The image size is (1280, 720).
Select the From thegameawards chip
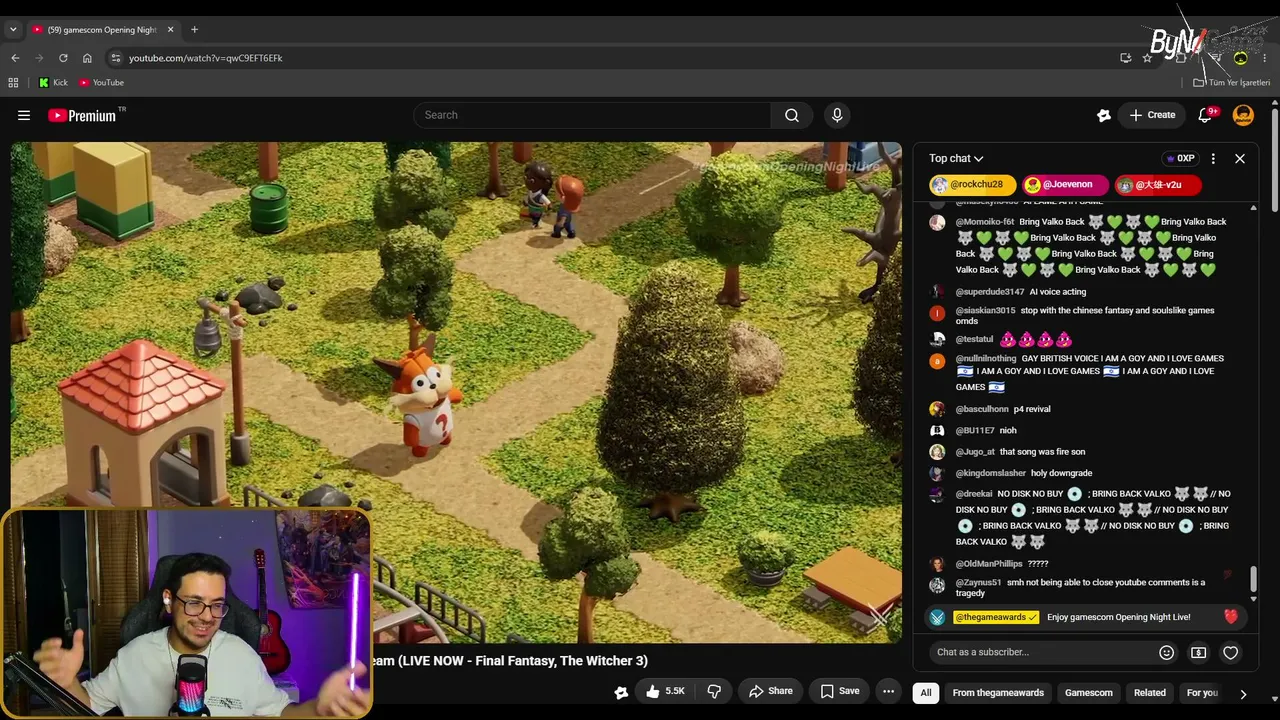998,692
